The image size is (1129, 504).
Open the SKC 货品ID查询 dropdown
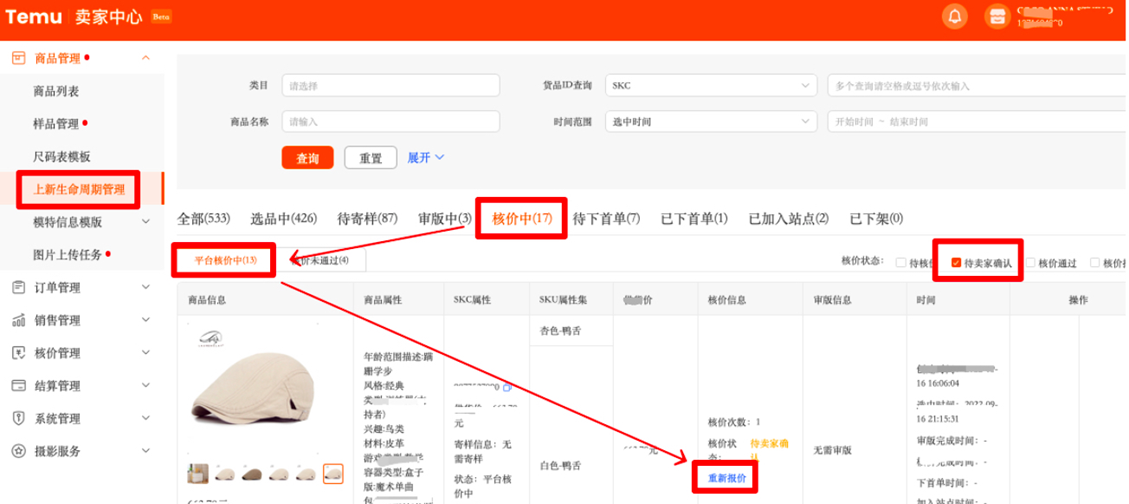[711, 86]
